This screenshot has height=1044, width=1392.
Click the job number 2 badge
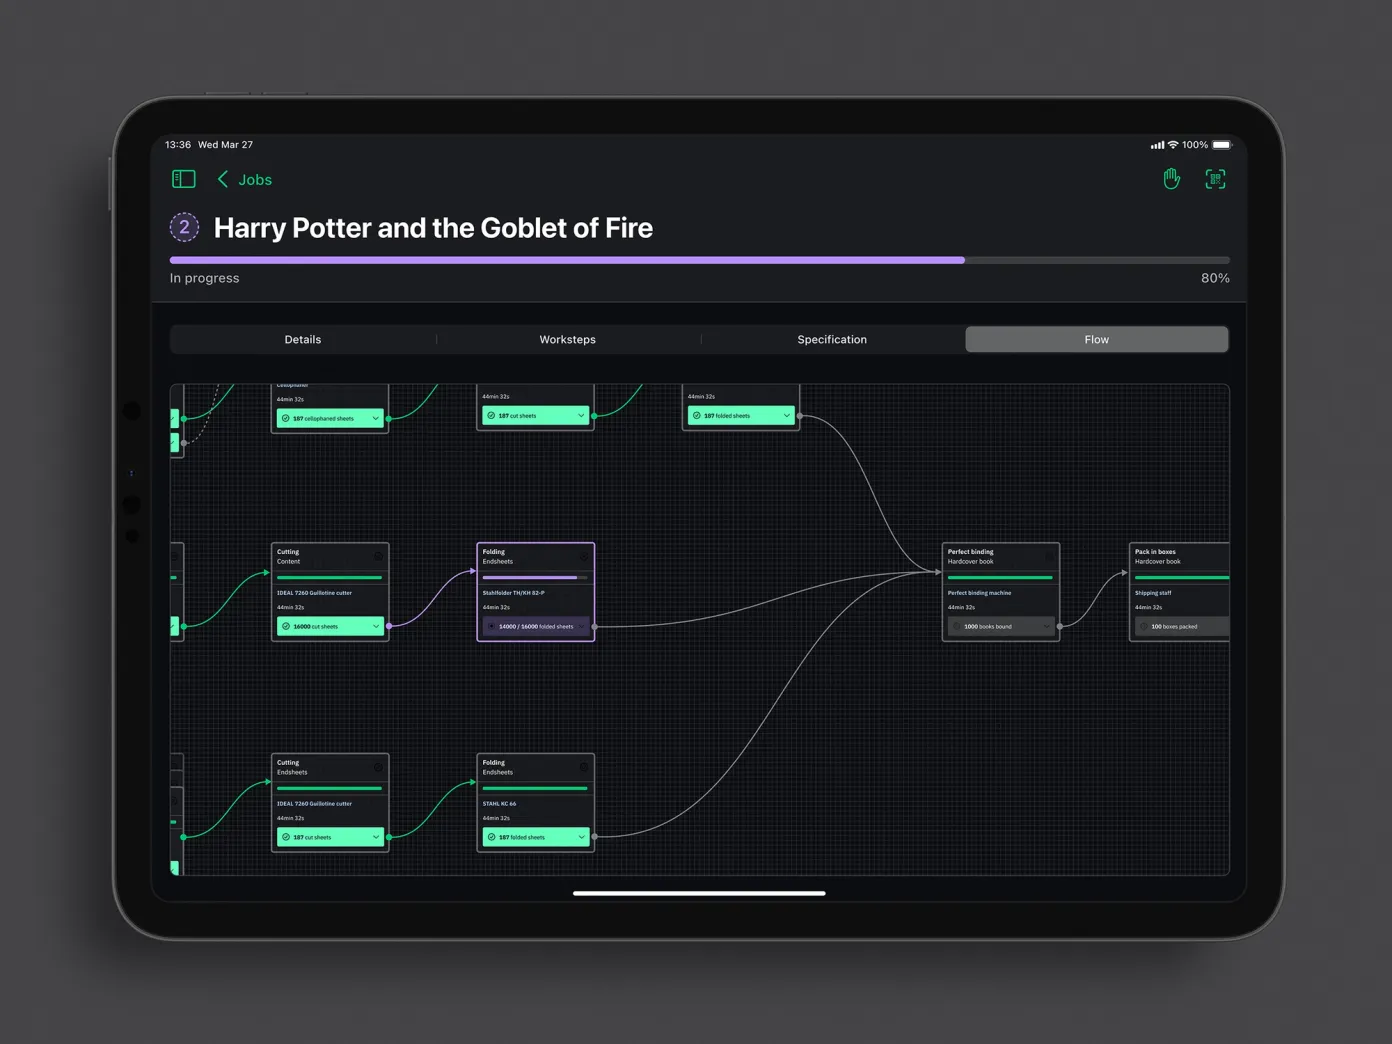pos(184,227)
